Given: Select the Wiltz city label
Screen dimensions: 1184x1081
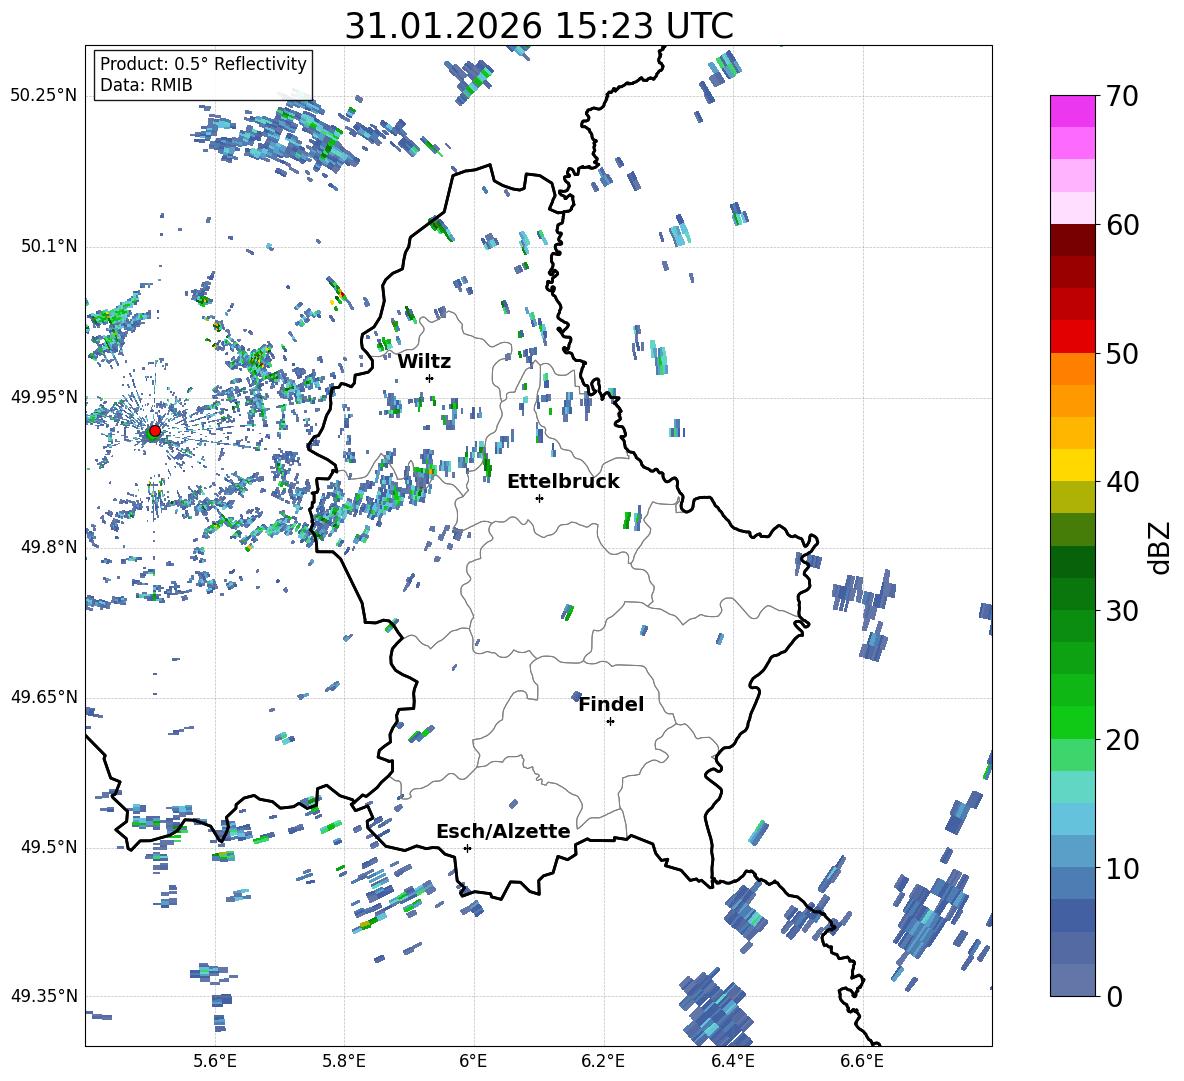Looking at the screenshot, I should pyautogui.click(x=424, y=361).
